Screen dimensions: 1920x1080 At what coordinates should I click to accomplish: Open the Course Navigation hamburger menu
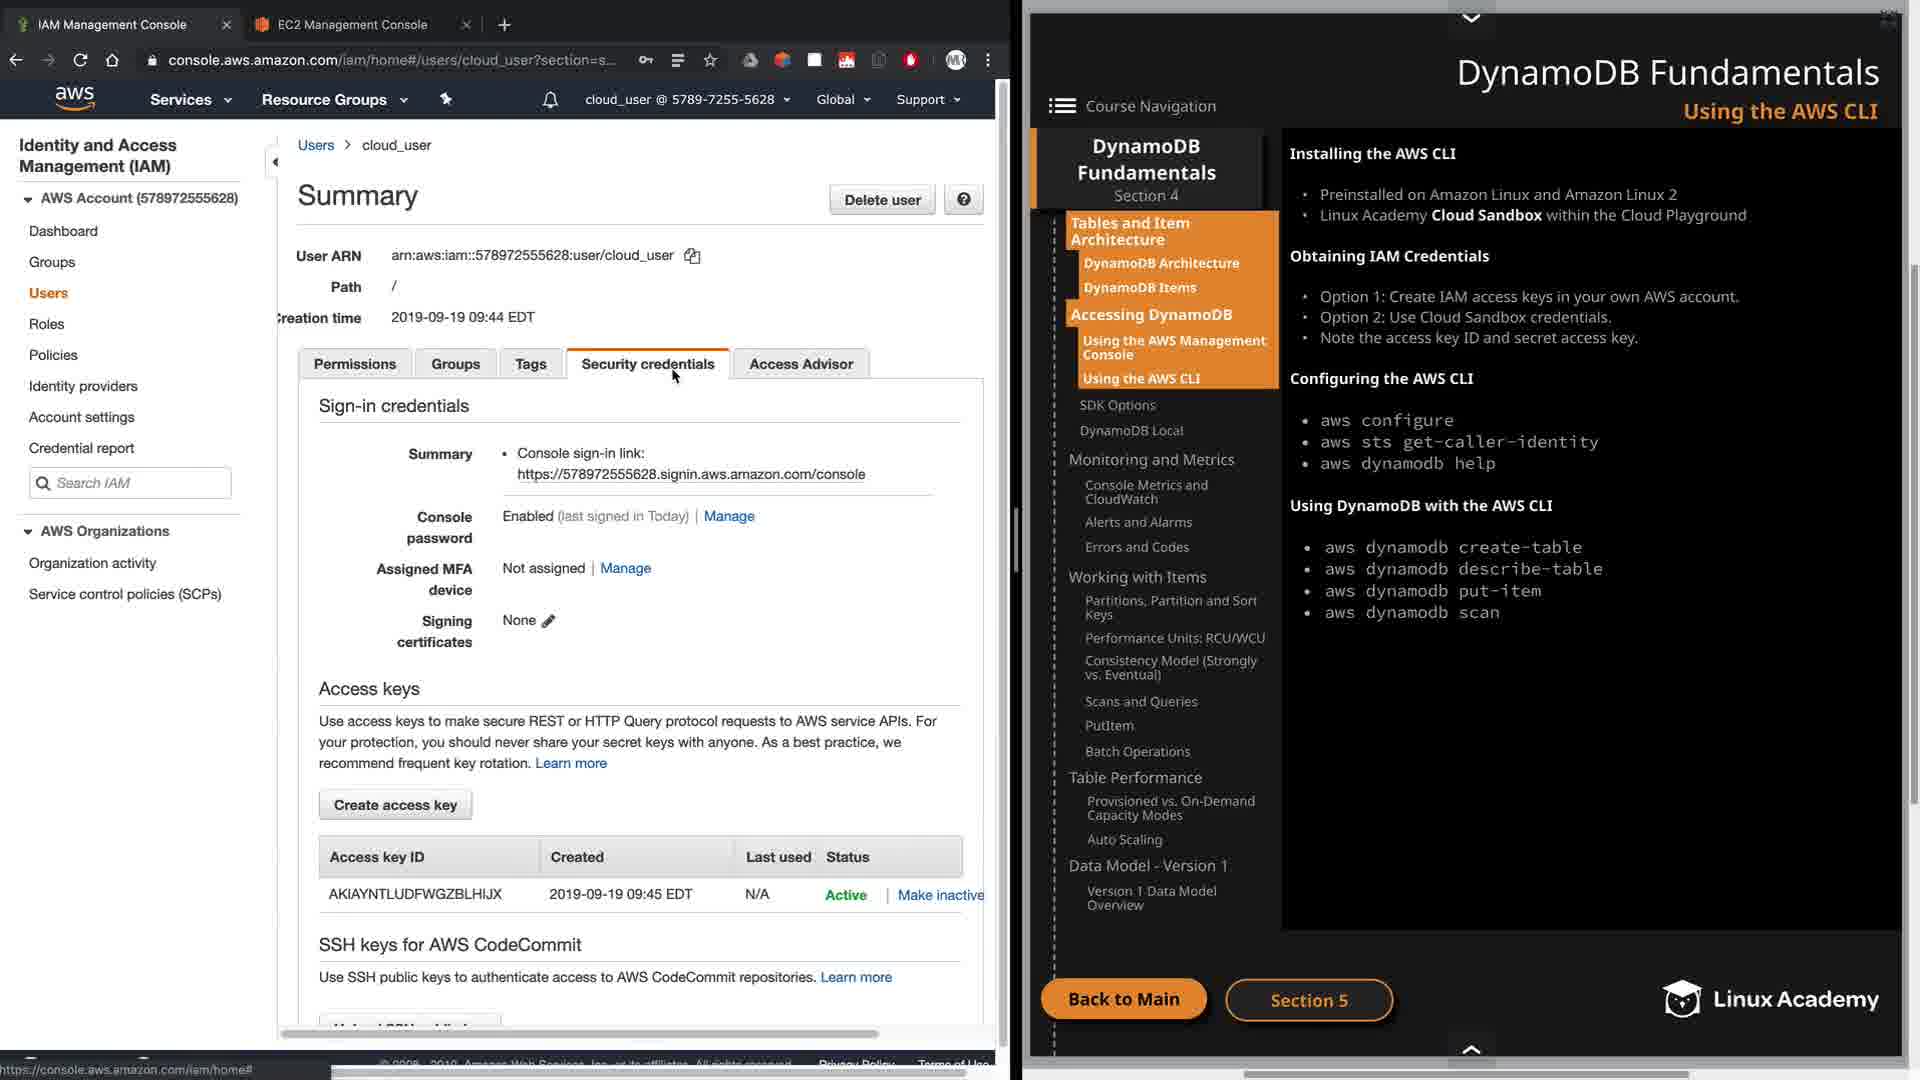(1062, 106)
